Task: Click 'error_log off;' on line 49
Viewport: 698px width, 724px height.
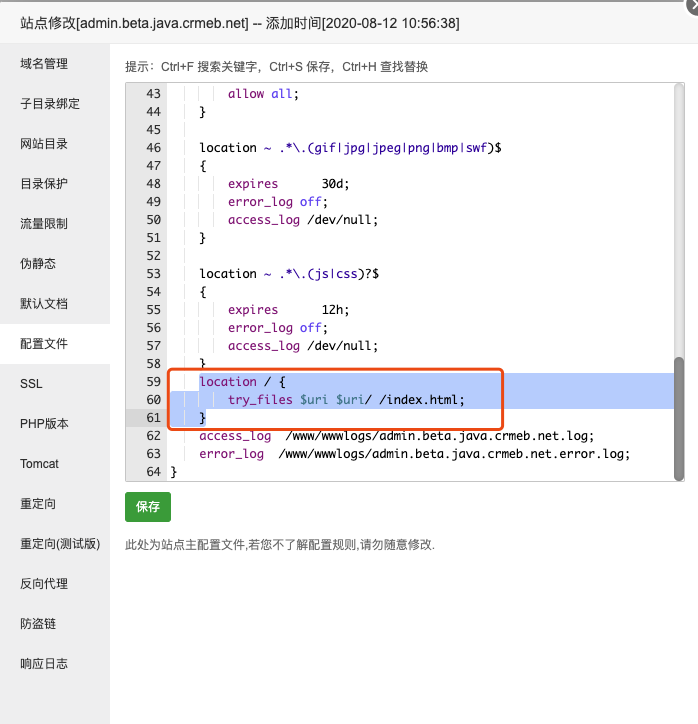Action: coord(277,202)
